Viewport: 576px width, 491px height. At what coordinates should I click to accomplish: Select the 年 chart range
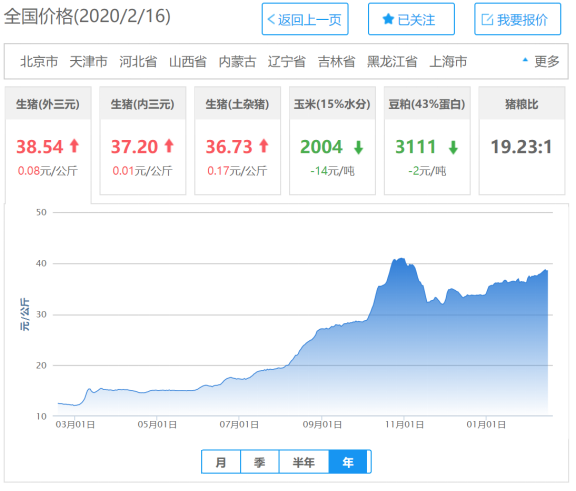tap(348, 462)
